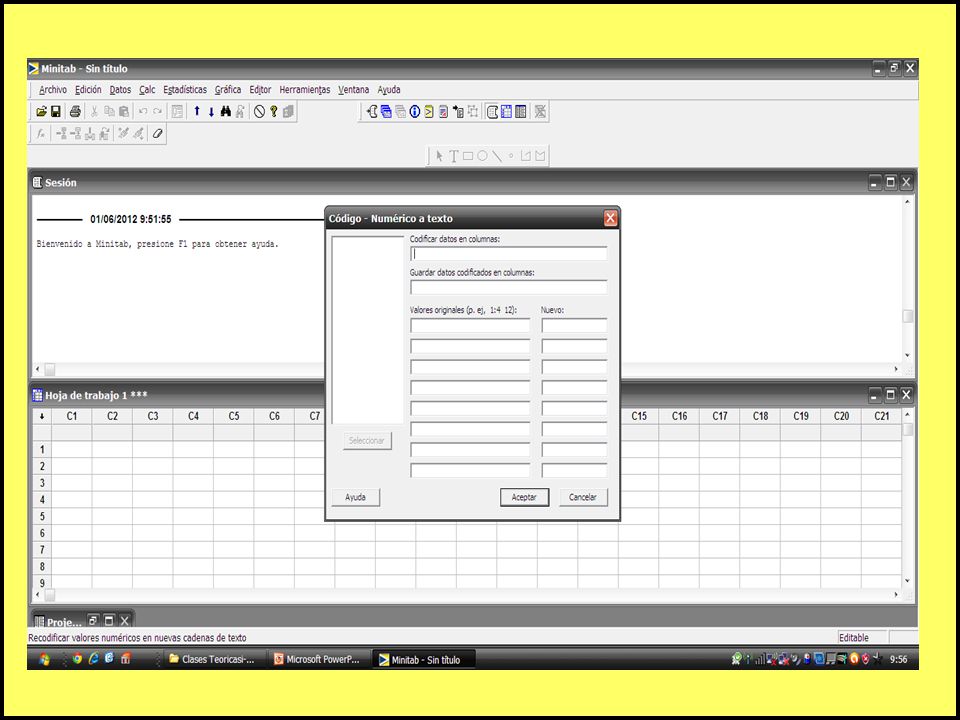The width and height of the screenshot is (960, 720).
Task: Click the first 'Valores originales' input field
Action: point(470,325)
